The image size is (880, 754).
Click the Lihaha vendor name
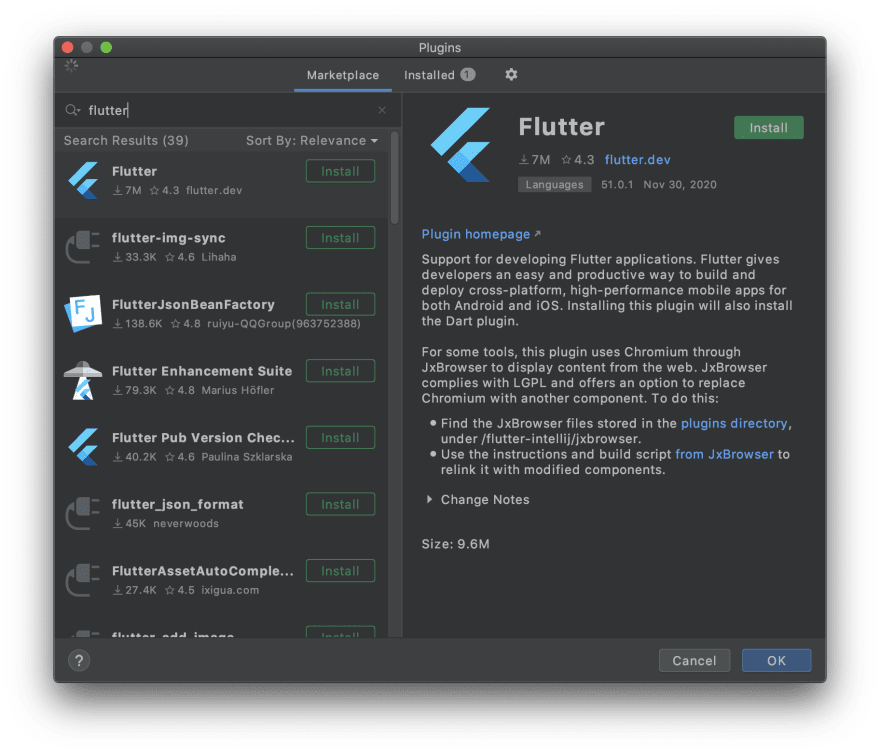219,257
